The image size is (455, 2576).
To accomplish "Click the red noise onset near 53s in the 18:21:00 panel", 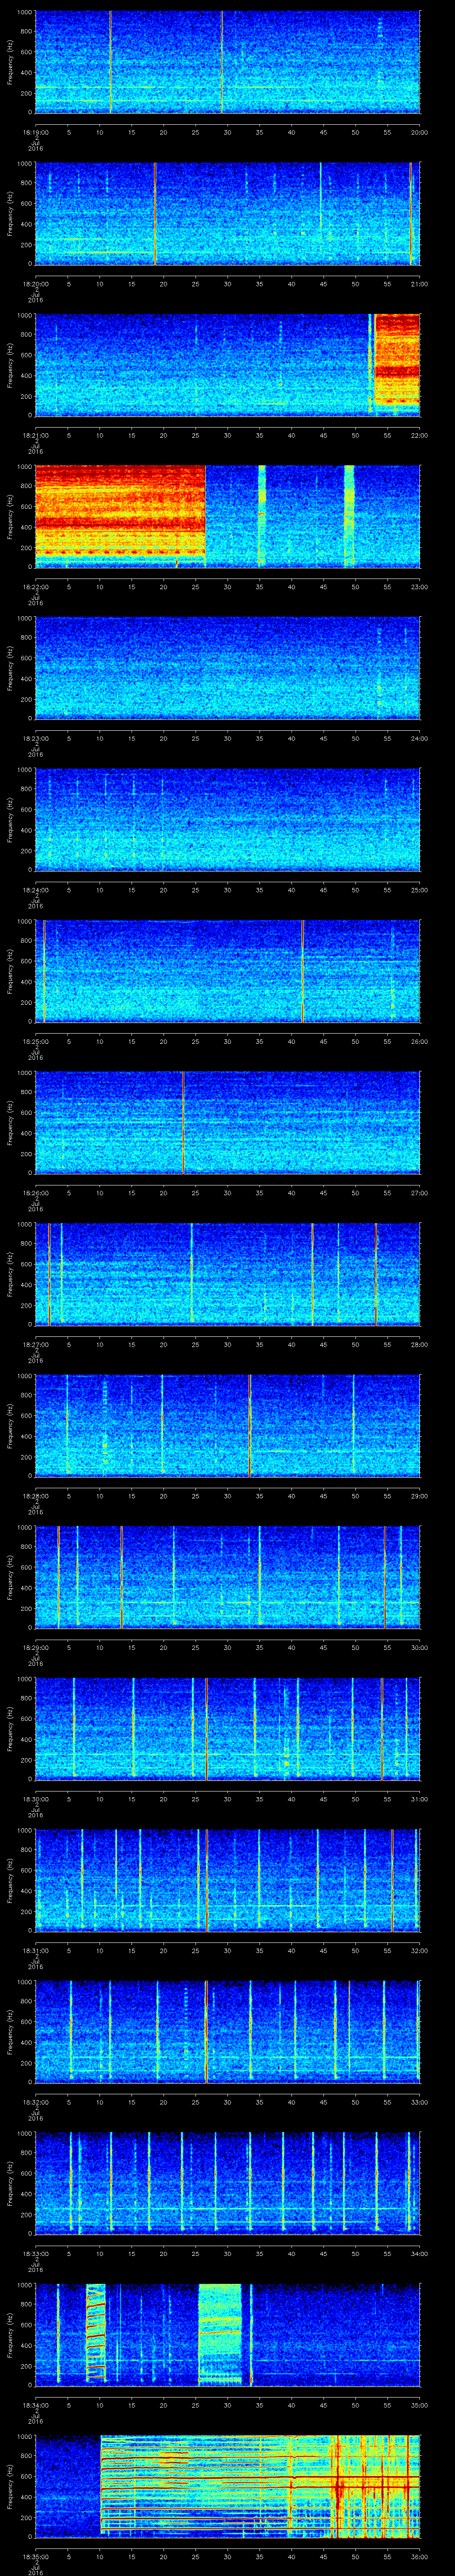I will 373,364.
